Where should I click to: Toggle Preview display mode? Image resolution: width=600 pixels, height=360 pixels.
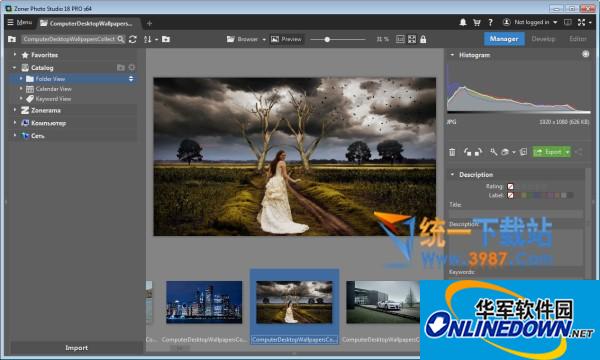(x=286, y=39)
